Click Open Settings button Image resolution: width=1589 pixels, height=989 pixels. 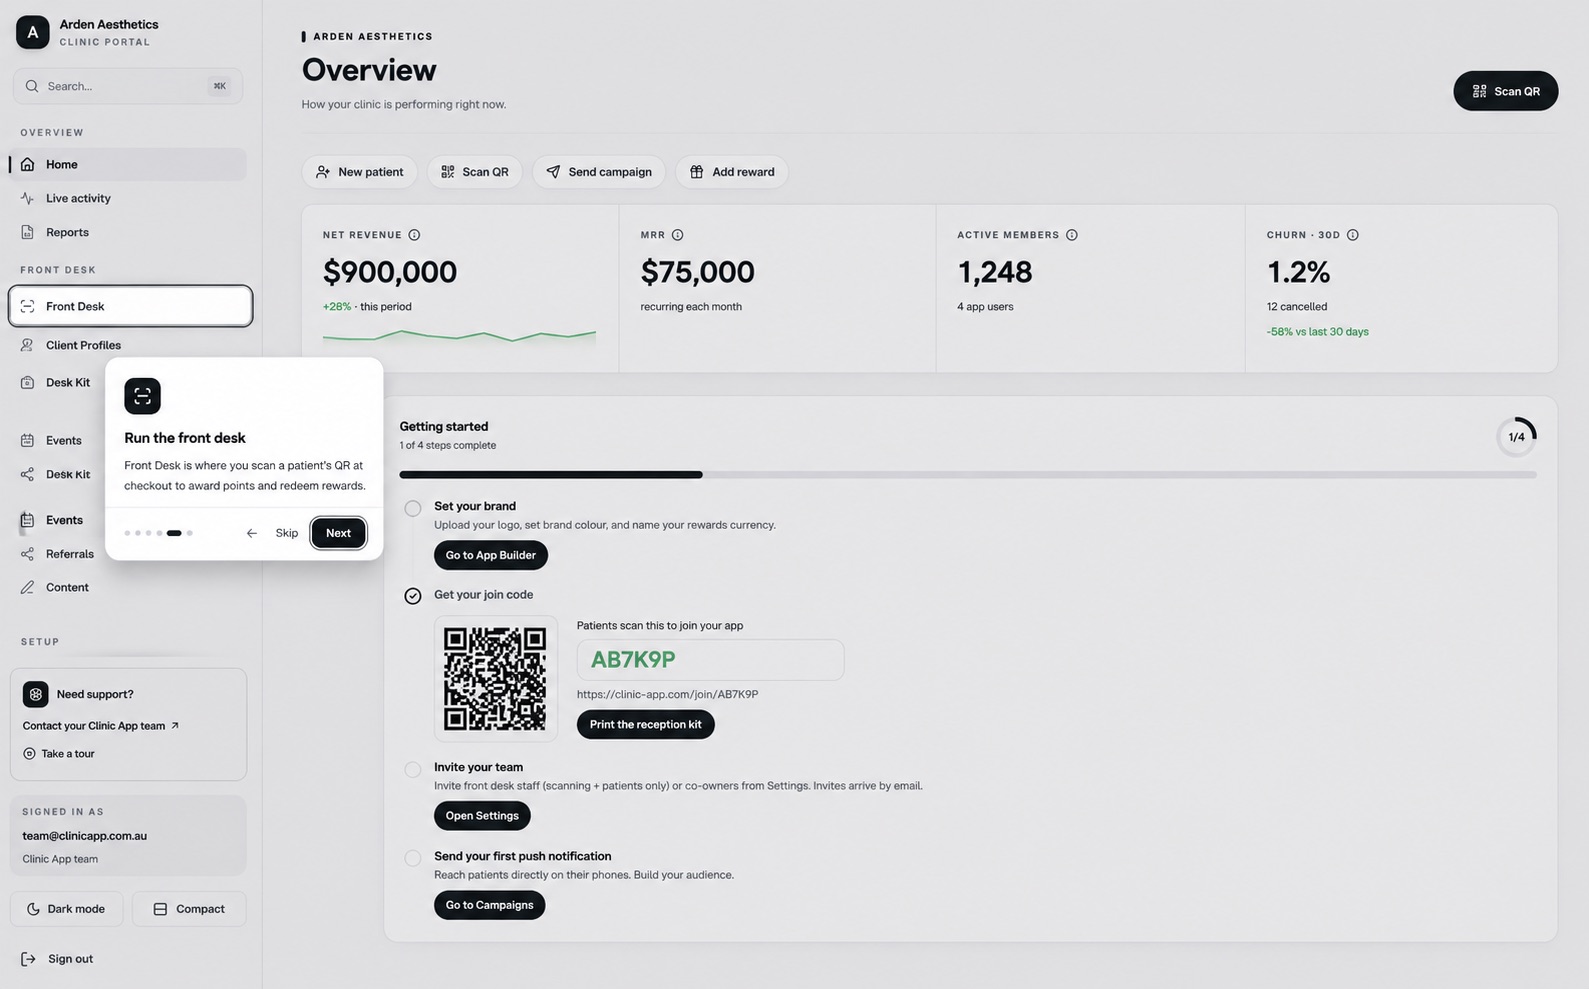[482, 816]
